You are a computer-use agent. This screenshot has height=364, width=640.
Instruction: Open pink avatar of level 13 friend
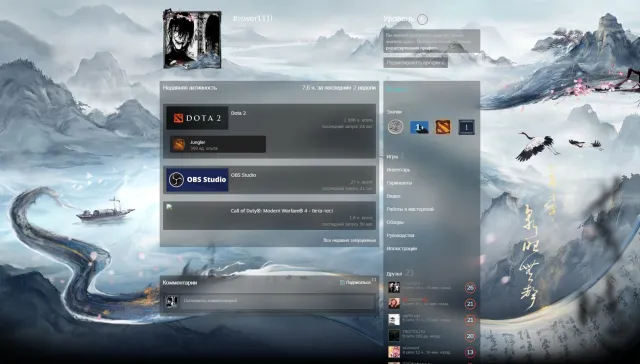tap(394, 352)
